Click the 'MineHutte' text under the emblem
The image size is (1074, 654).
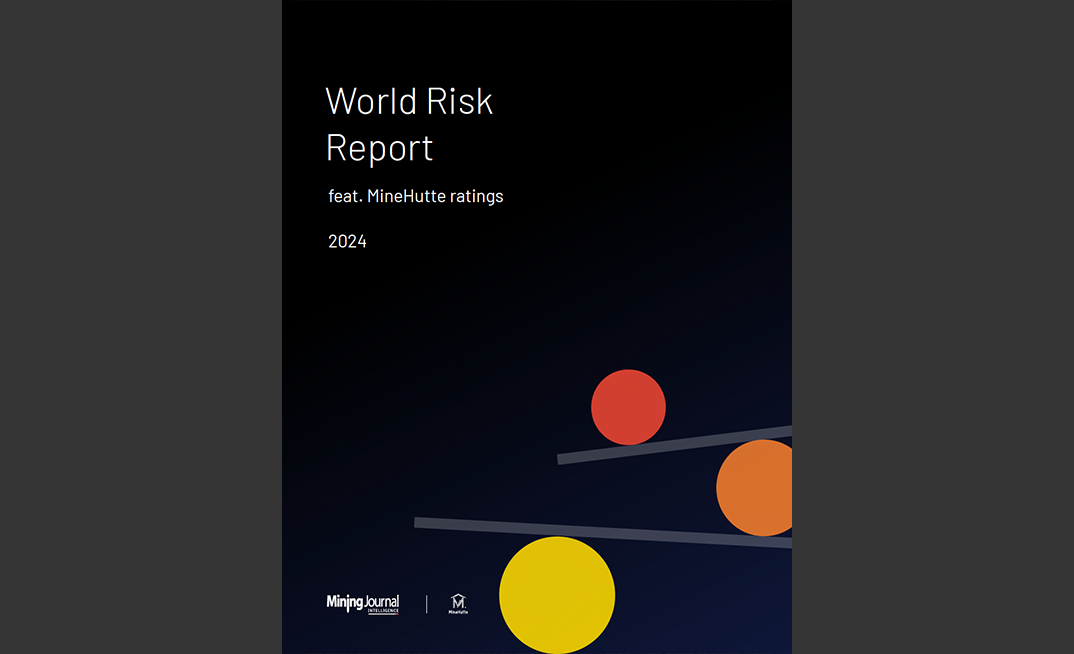click(457, 611)
